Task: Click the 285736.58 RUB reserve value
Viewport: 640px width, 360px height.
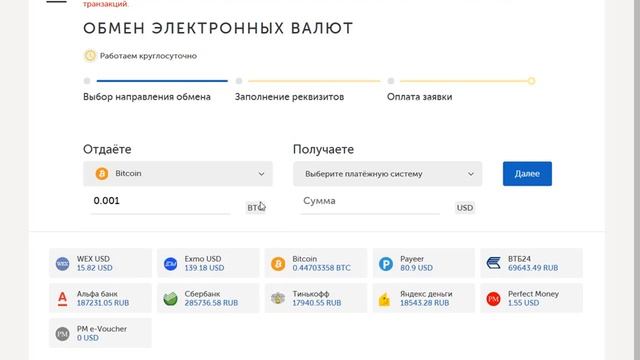Action: [211, 303]
